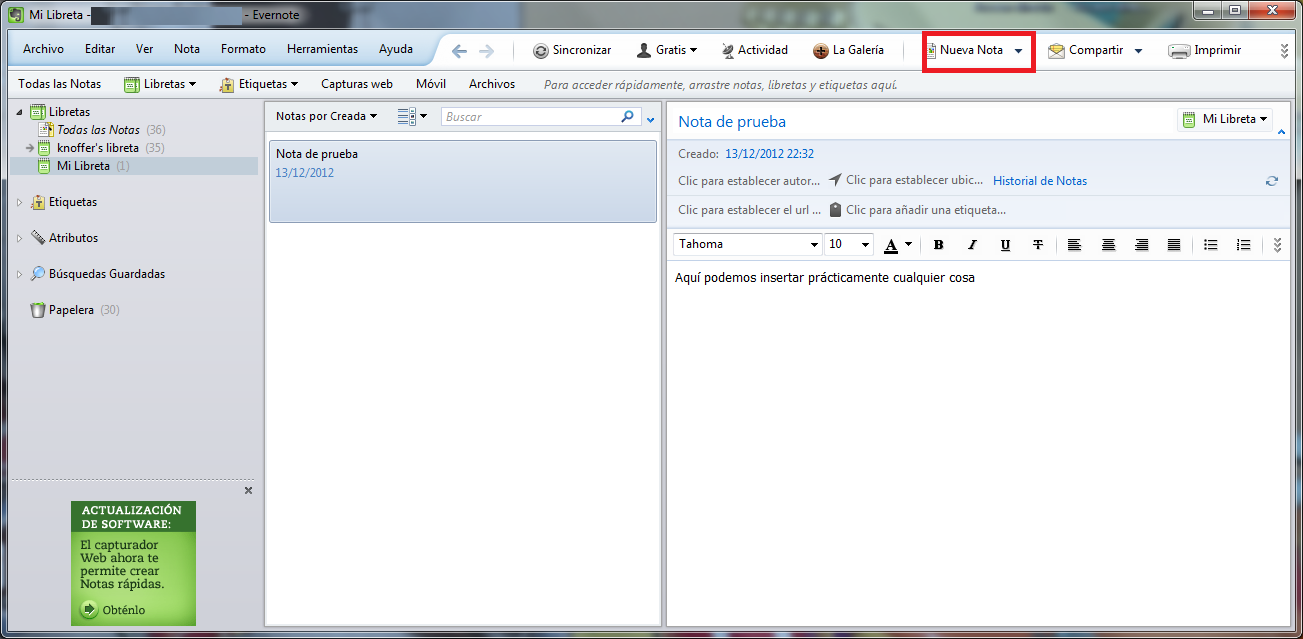This screenshot has width=1303, height=639.
Task: Open the Compartir dropdown arrow
Action: point(1139,51)
